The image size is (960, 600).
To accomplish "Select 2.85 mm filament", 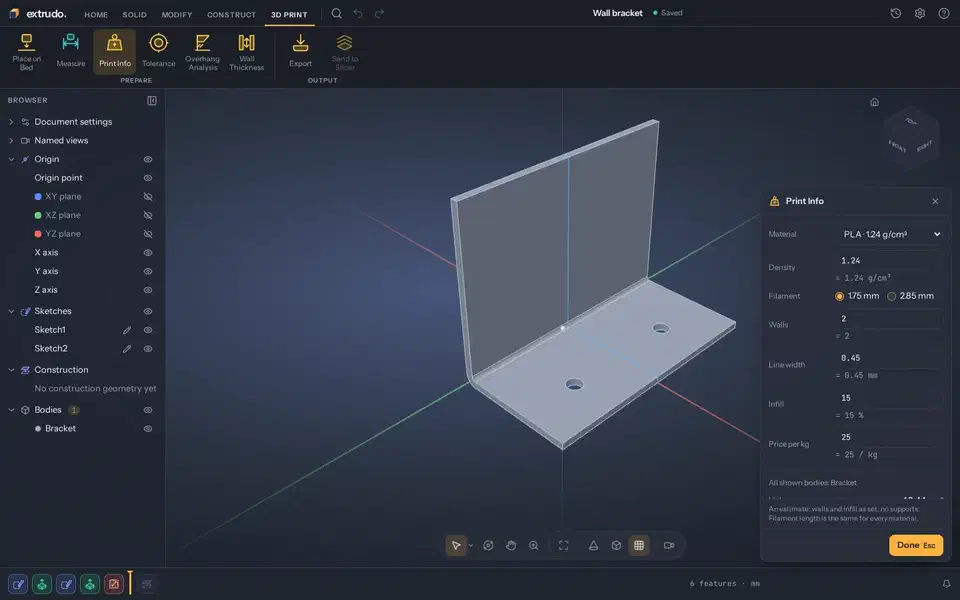I will 910,296.
